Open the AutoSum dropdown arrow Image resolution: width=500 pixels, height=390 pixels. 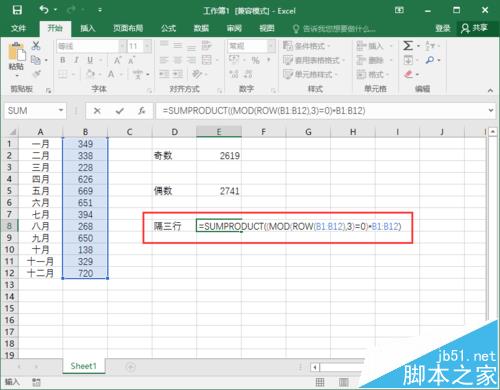(418, 46)
